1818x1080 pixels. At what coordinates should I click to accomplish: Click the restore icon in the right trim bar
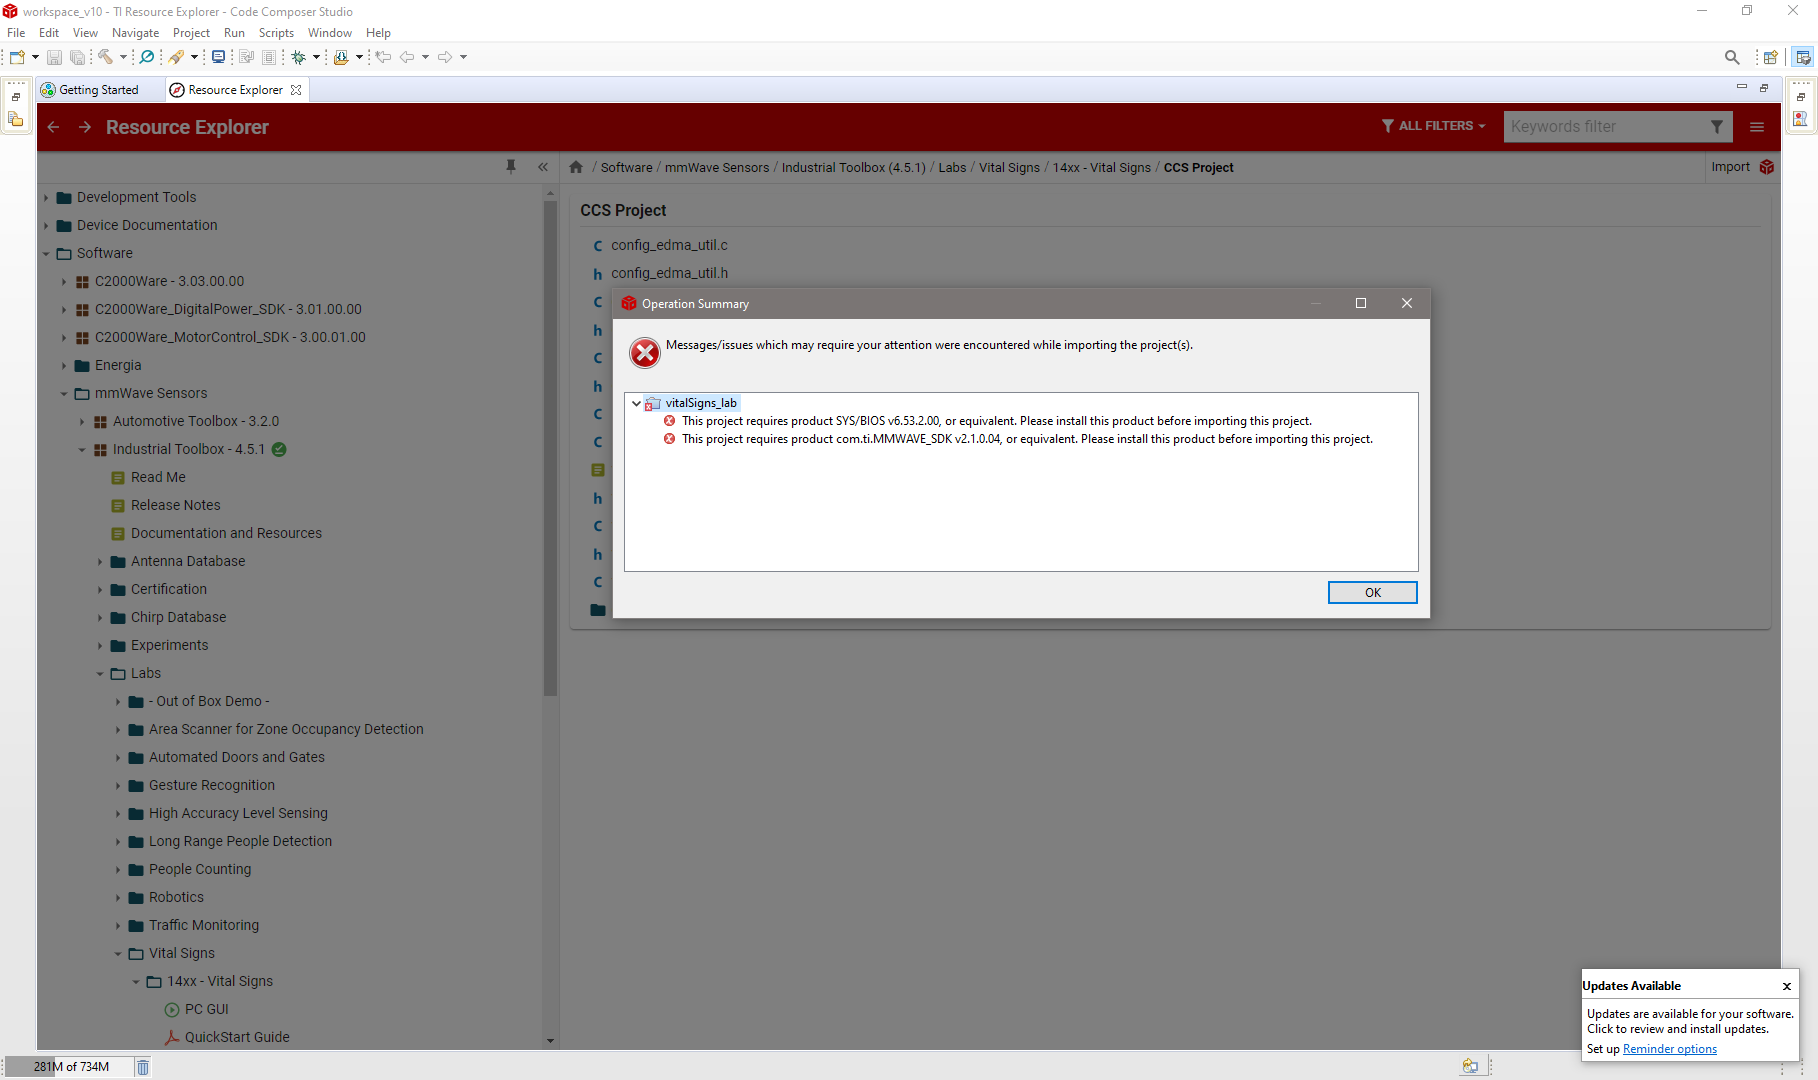pos(1801,97)
